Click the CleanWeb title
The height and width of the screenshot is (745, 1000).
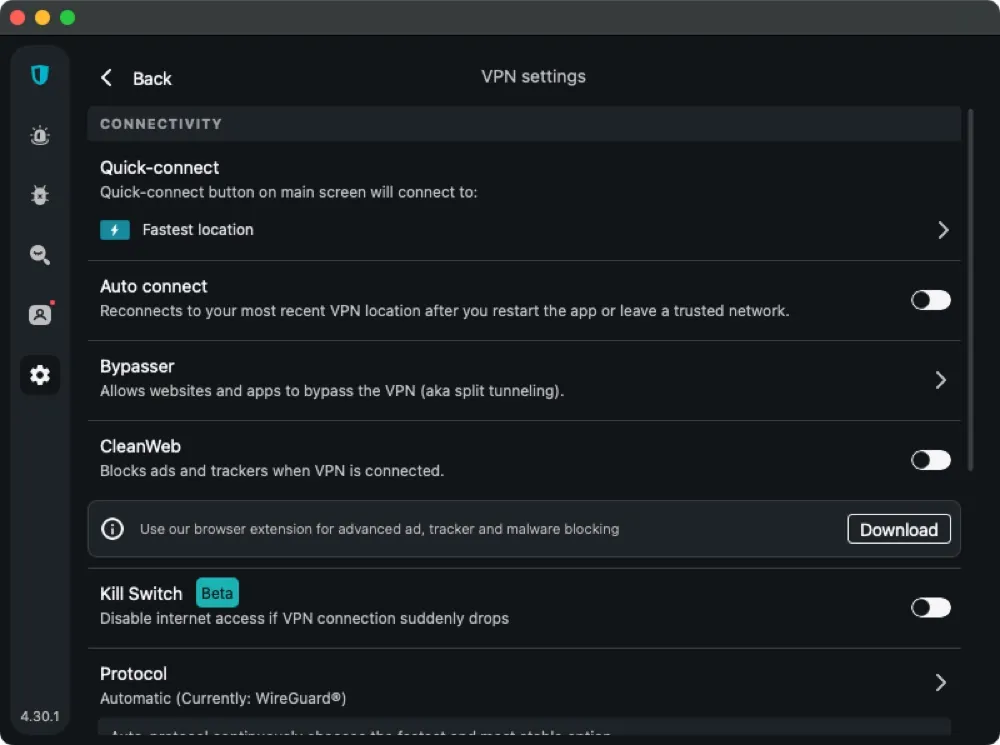(140, 446)
